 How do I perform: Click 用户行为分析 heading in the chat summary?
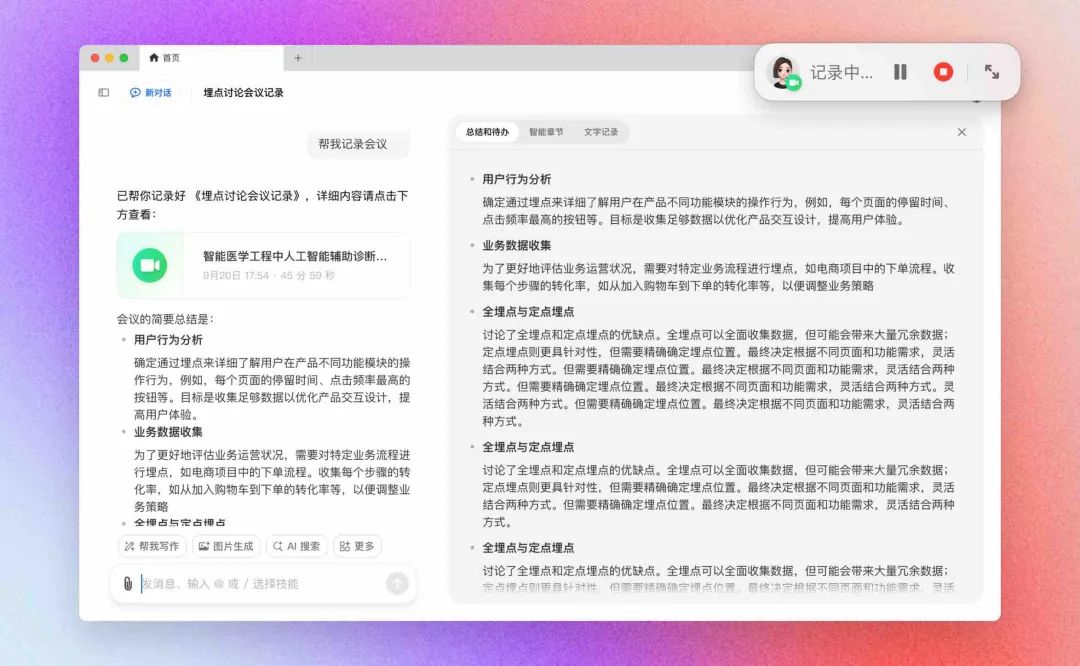pyautogui.click(x=168, y=340)
